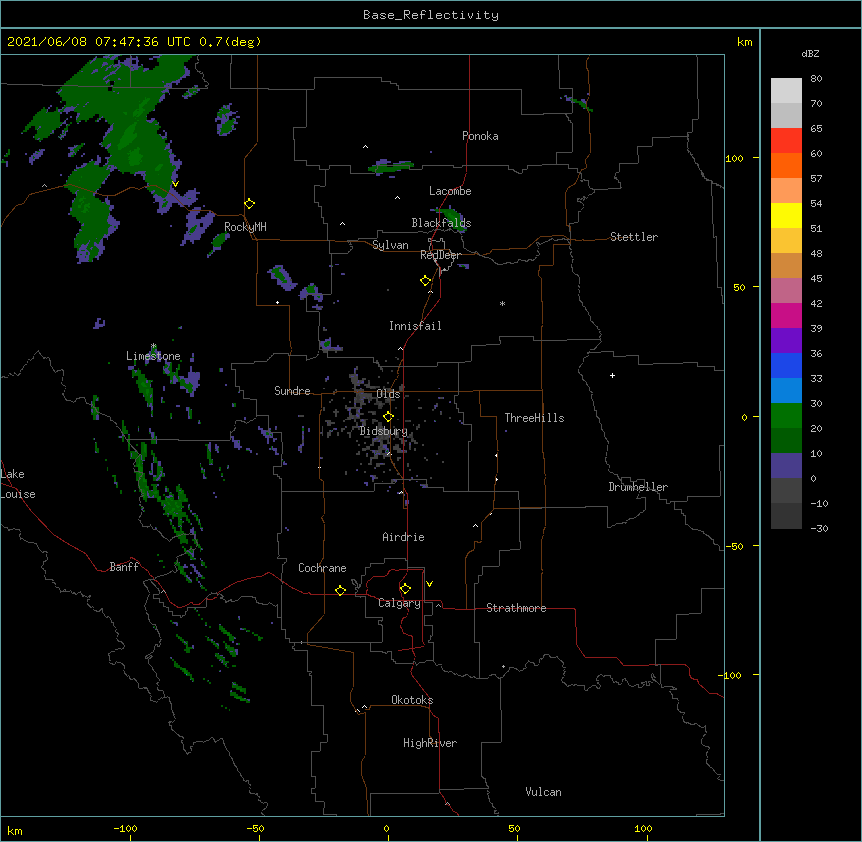Viewport: 862px width, 842px height.
Task: Select the asterisk marker east of Innisfail
Action: coord(502,303)
